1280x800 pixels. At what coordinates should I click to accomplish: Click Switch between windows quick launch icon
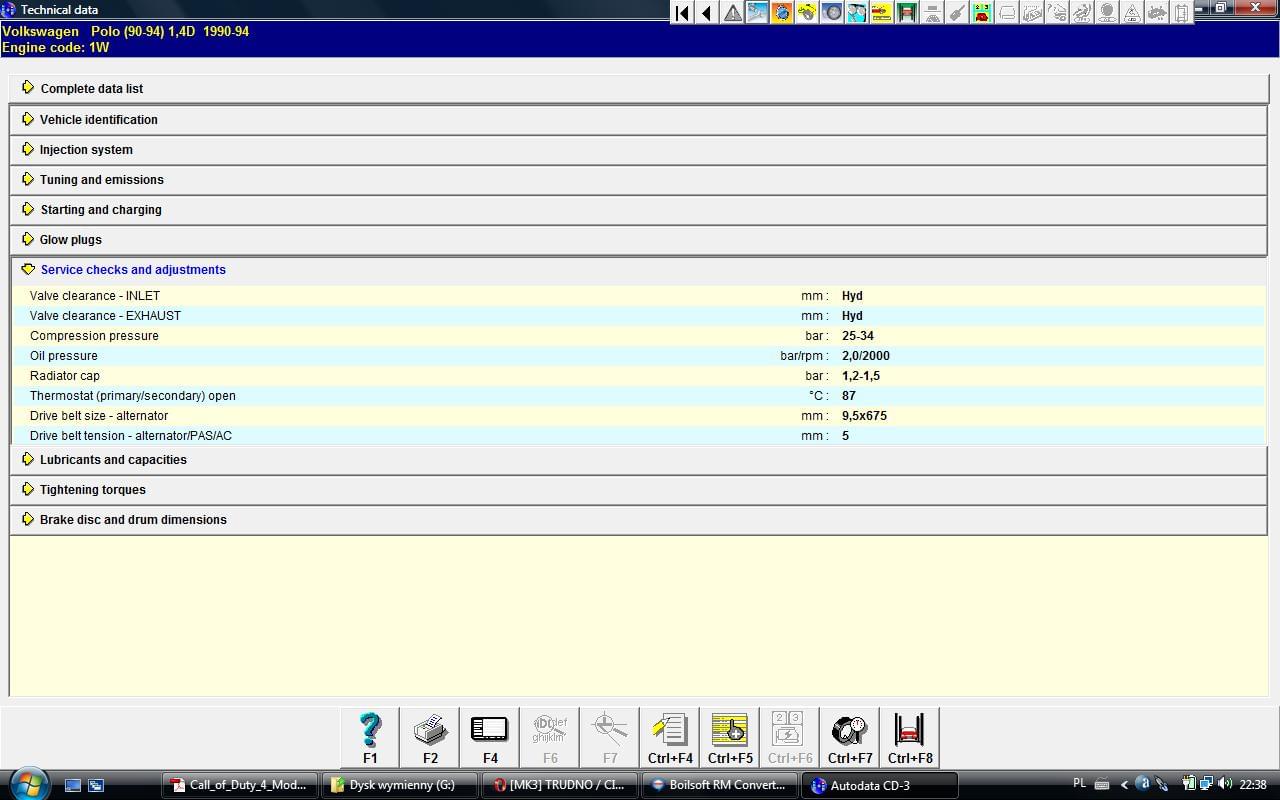[96, 785]
